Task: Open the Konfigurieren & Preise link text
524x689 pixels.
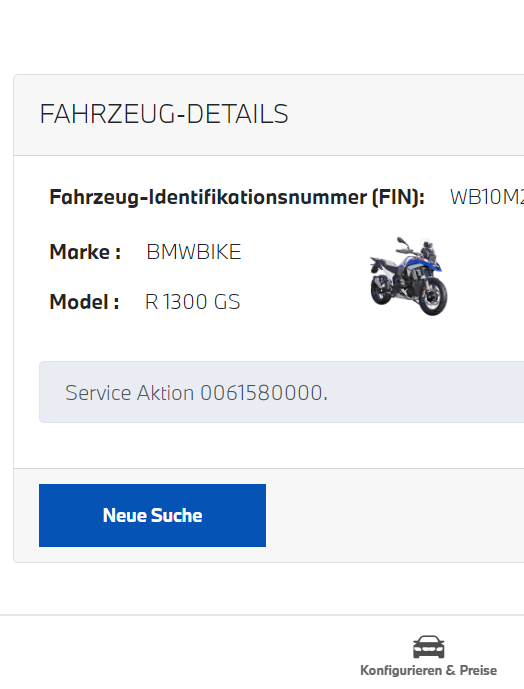Action: pyautogui.click(x=429, y=671)
